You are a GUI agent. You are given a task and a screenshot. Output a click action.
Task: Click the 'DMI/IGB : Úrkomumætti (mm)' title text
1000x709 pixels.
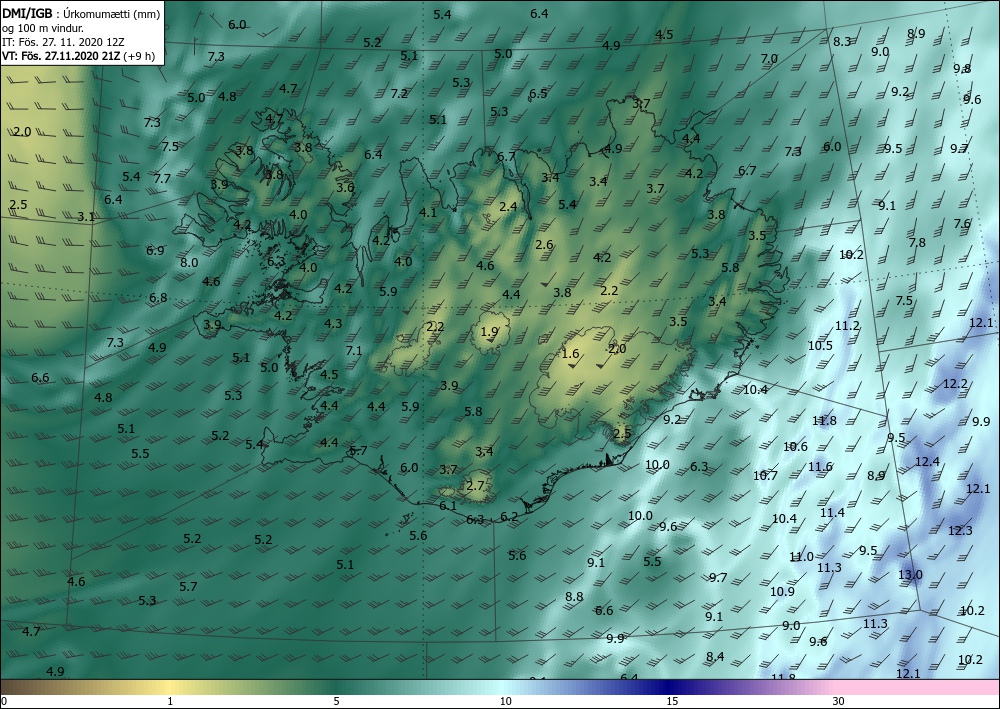(81, 13)
